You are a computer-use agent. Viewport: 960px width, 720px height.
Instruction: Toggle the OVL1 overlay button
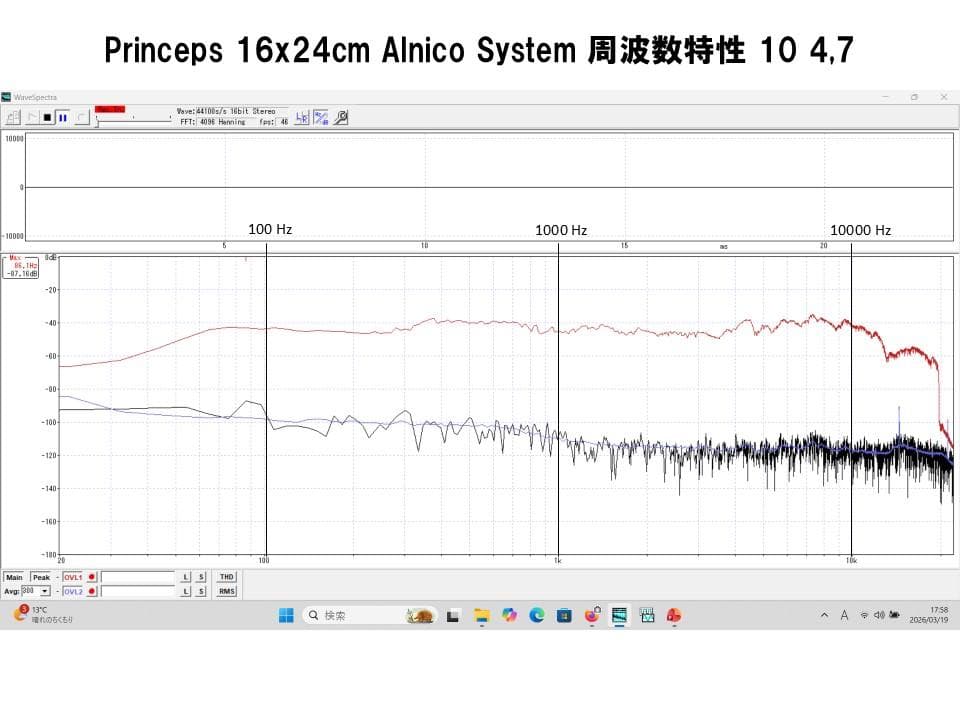(72, 577)
